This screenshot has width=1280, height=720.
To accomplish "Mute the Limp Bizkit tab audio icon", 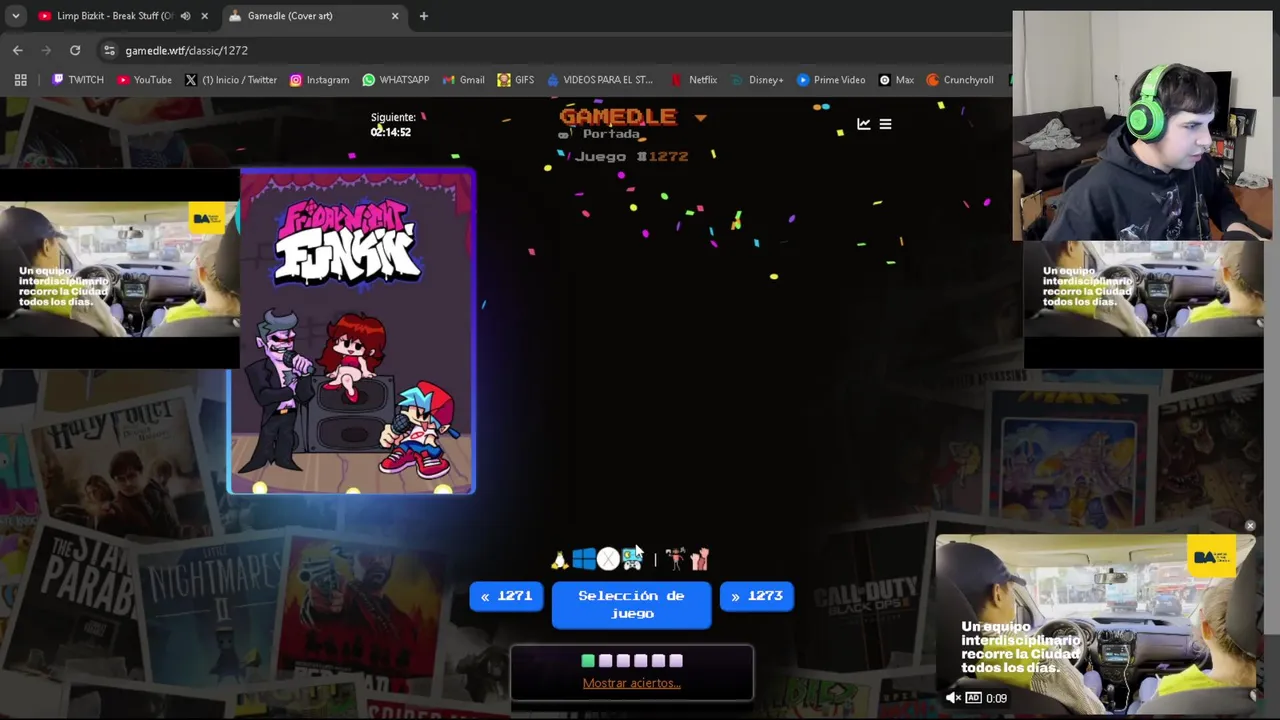I will pyautogui.click(x=185, y=16).
